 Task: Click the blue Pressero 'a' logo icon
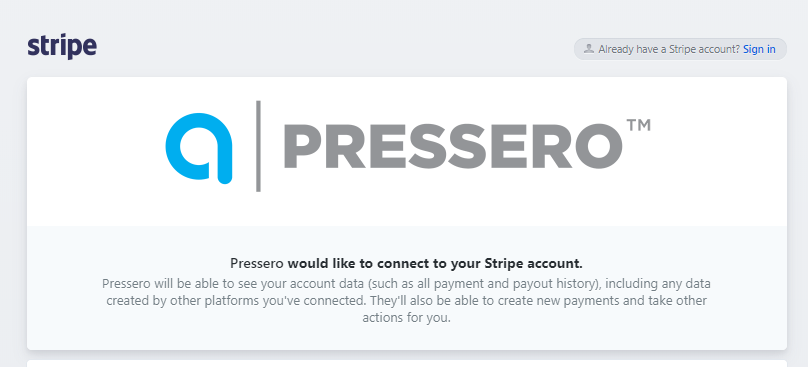[x=199, y=148]
